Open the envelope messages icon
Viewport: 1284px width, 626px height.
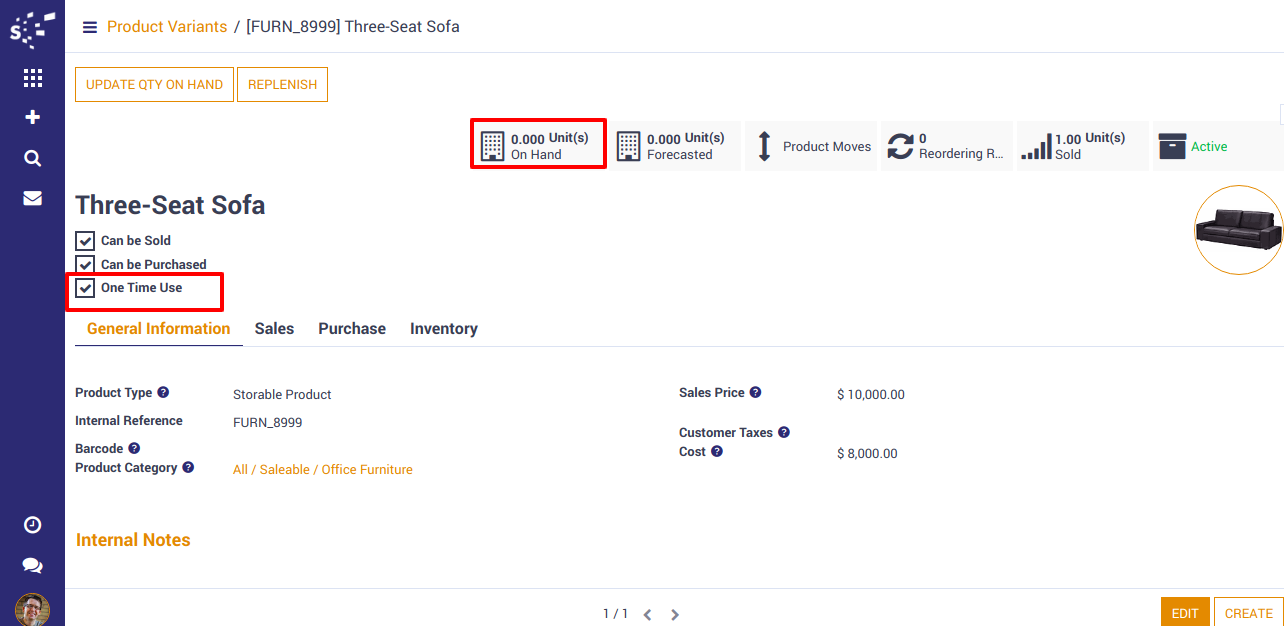point(32,198)
